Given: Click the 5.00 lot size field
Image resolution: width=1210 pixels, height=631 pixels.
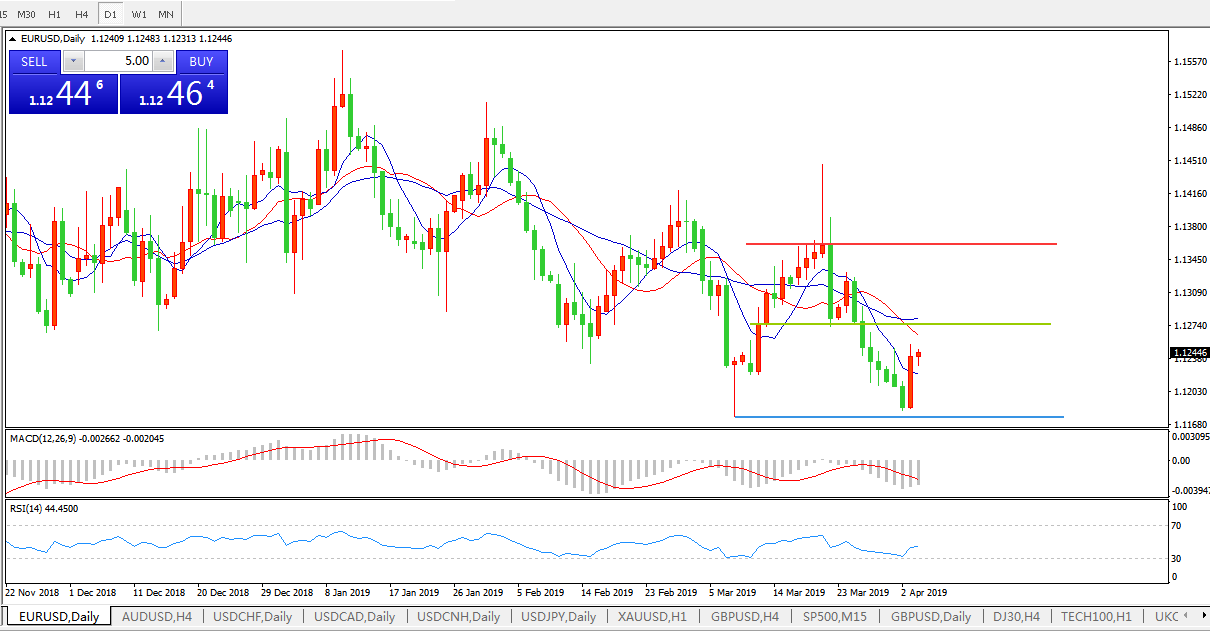Looking at the screenshot, I should (x=118, y=61).
